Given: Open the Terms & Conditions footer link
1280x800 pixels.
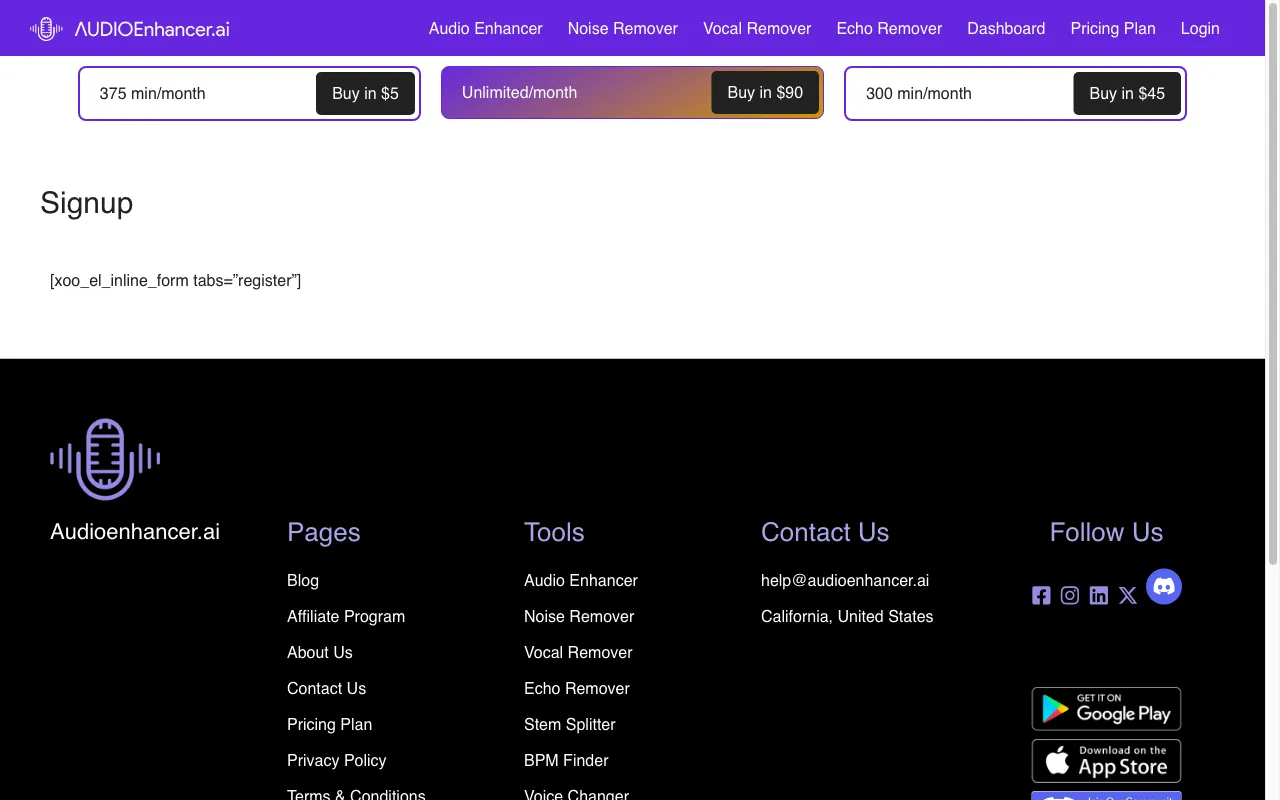Looking at the screenshot, I should pyautogui.click(x=356, y=795).
